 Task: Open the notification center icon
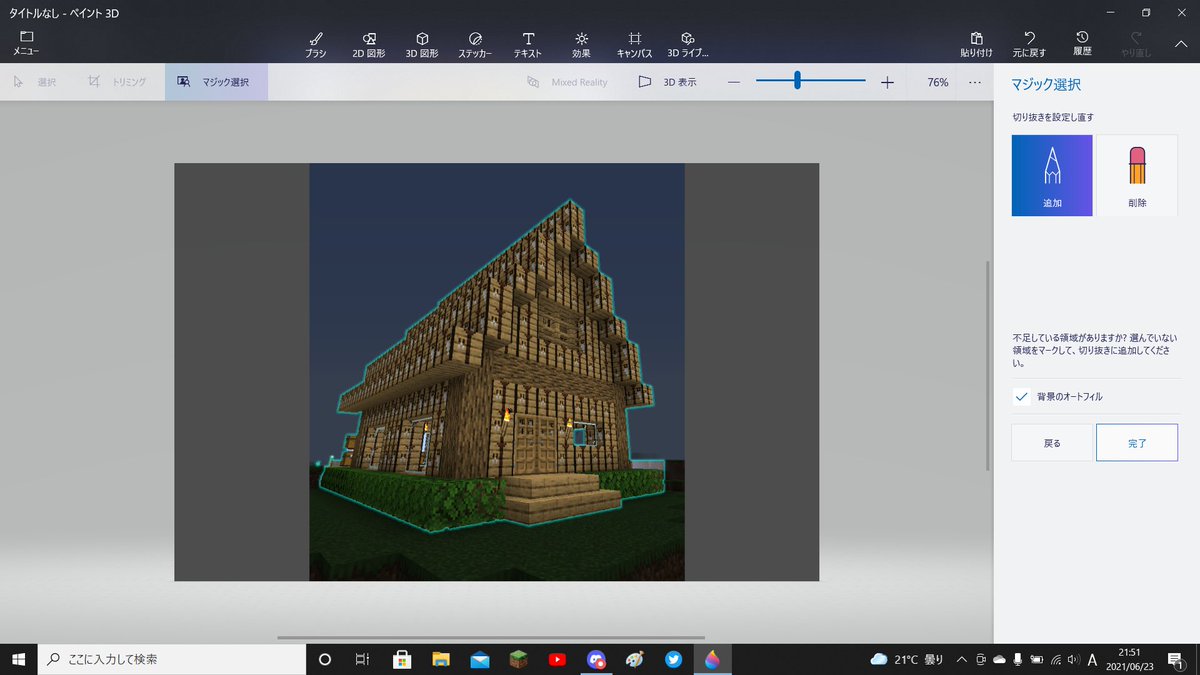(x=1176, y=659)
